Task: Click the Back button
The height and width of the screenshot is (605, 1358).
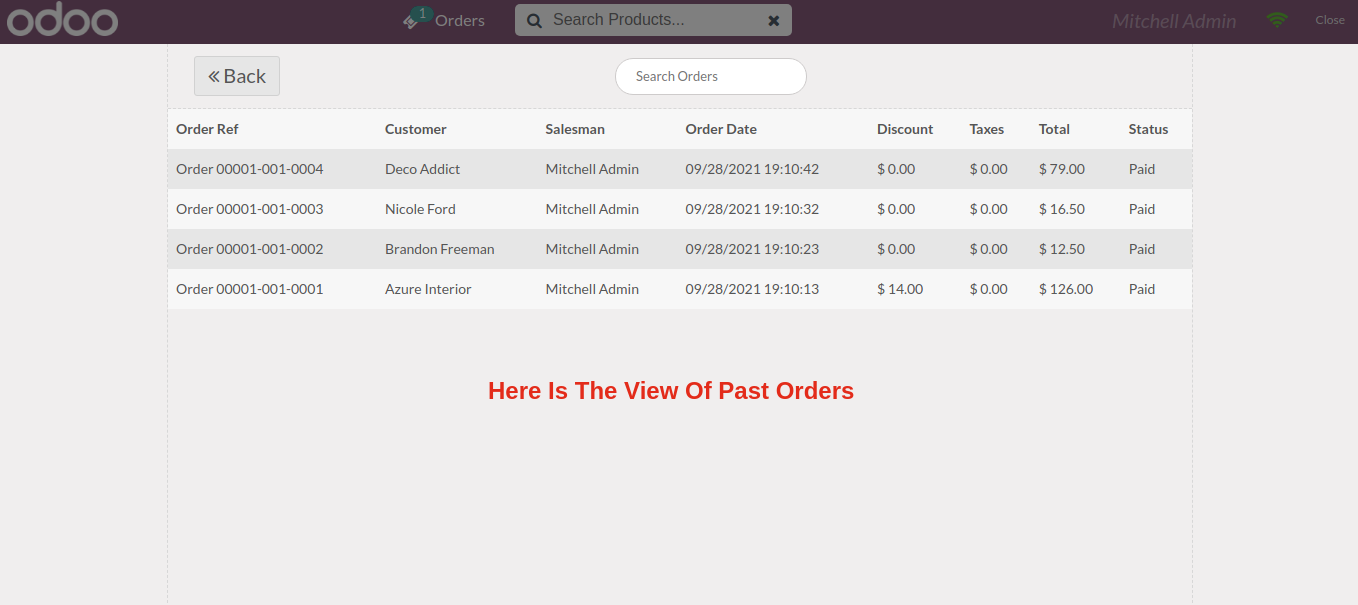Action: [x=237, y=76]
